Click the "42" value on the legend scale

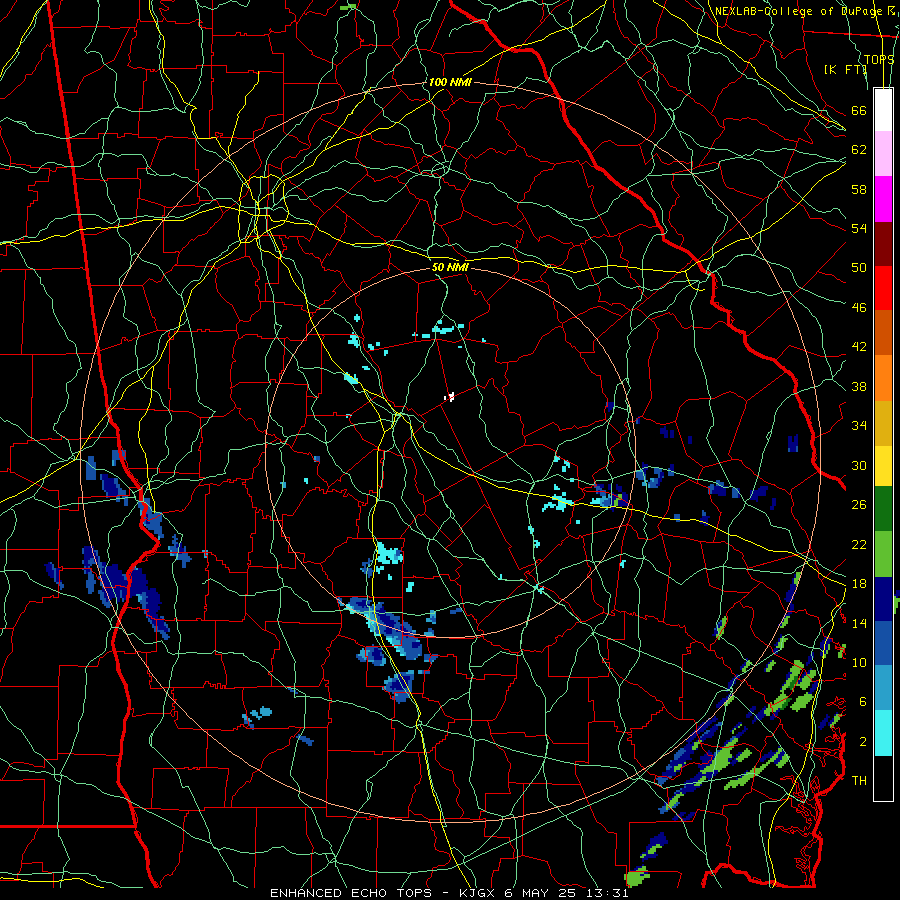pyautogui.click(x=859, y=347)
